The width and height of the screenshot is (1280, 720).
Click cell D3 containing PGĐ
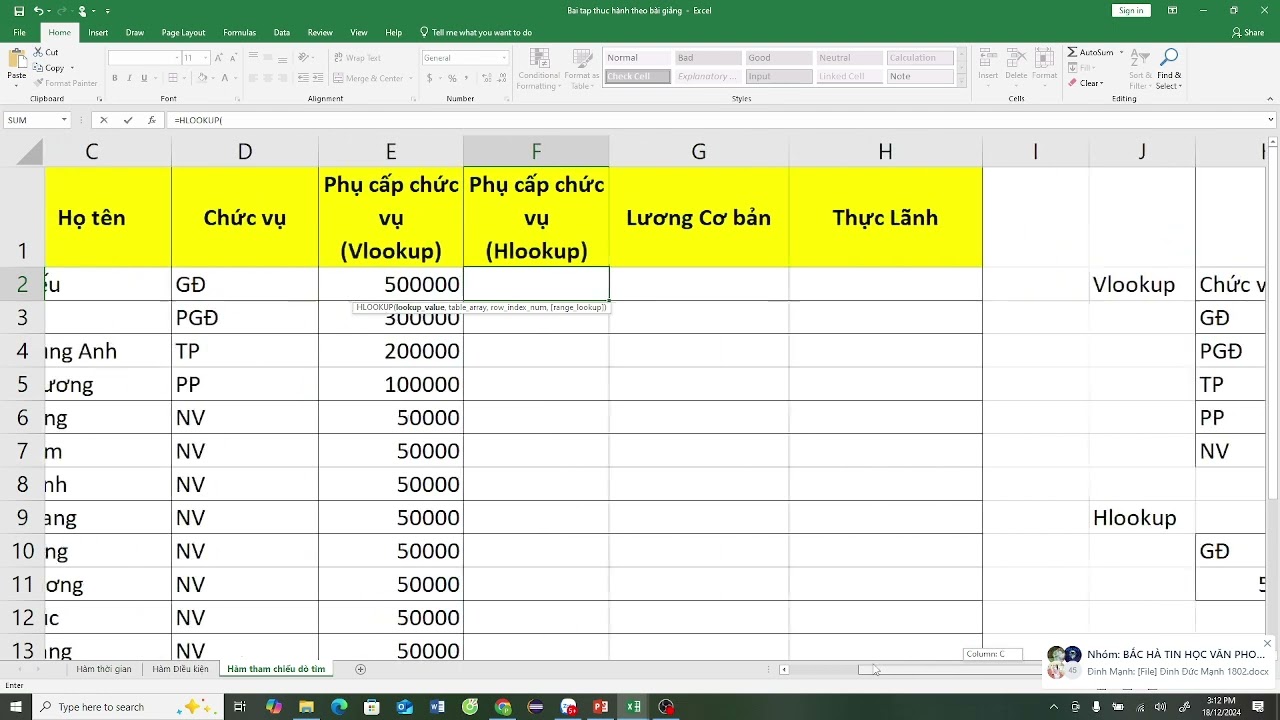[245, 317]
